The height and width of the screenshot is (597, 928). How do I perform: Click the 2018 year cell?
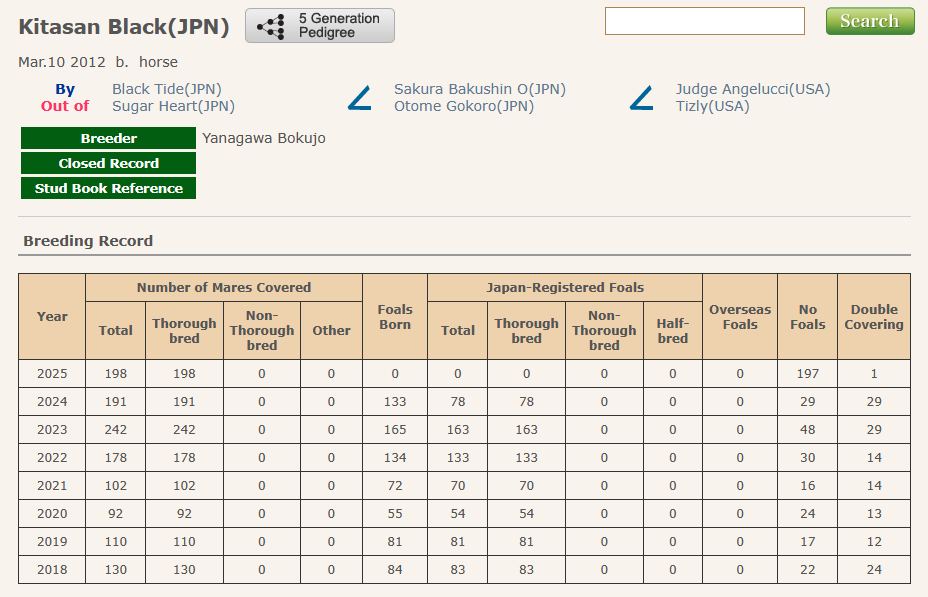click(52, 570)
